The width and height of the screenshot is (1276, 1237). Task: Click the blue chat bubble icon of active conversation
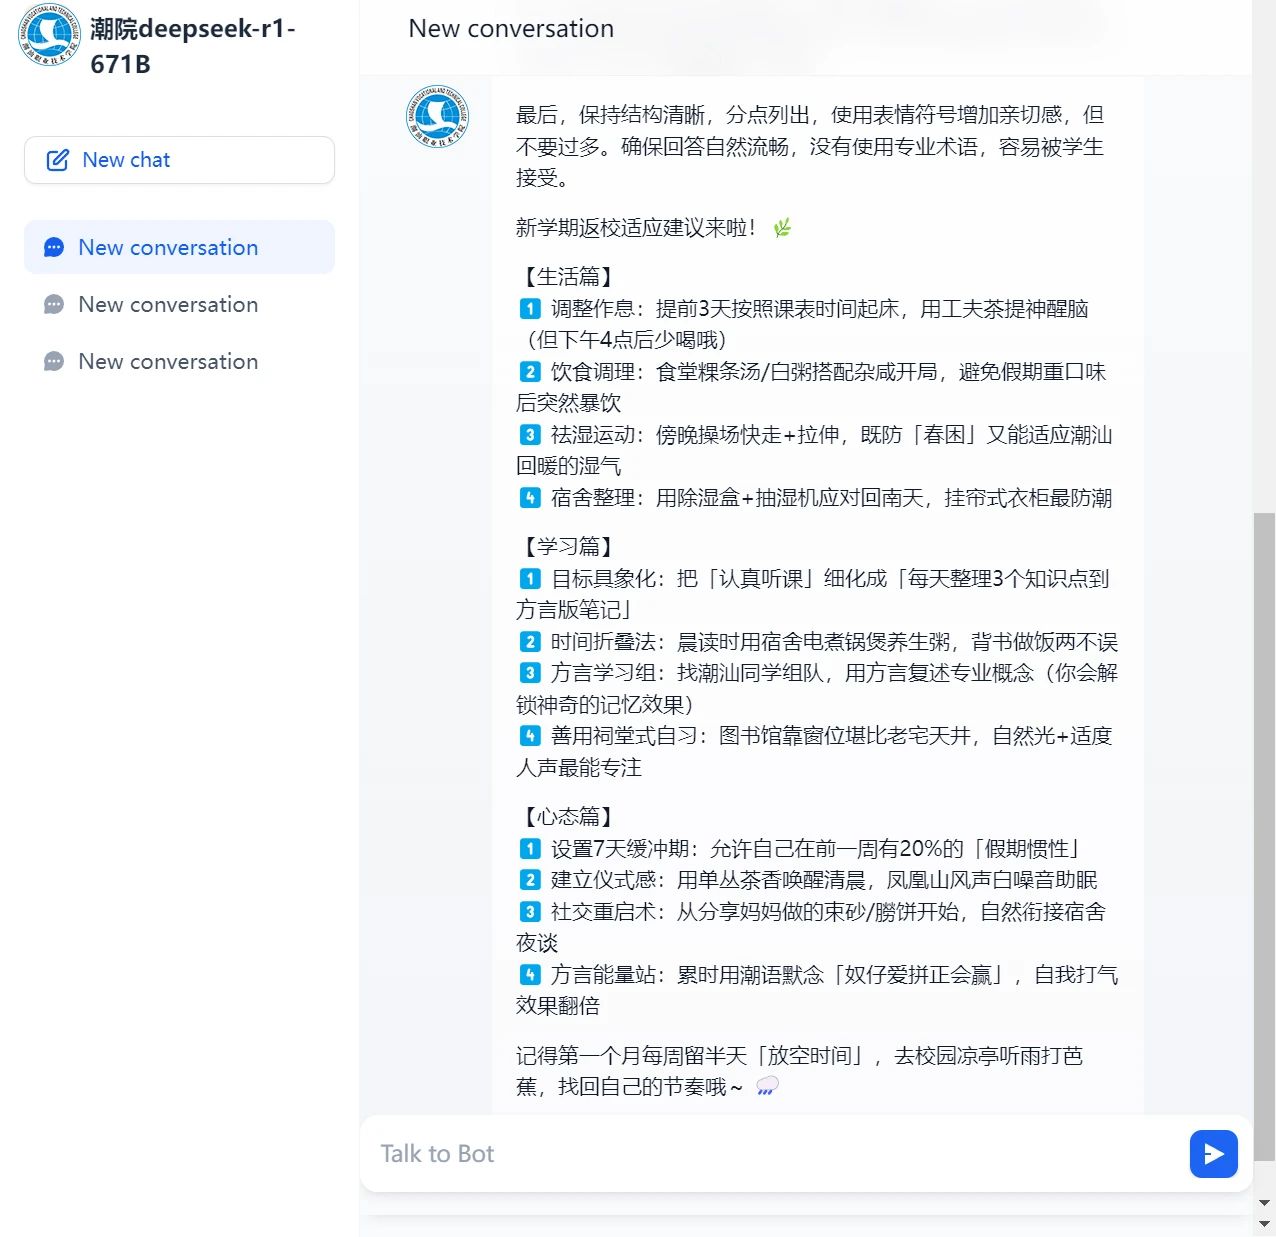click(x=54, y=248)
